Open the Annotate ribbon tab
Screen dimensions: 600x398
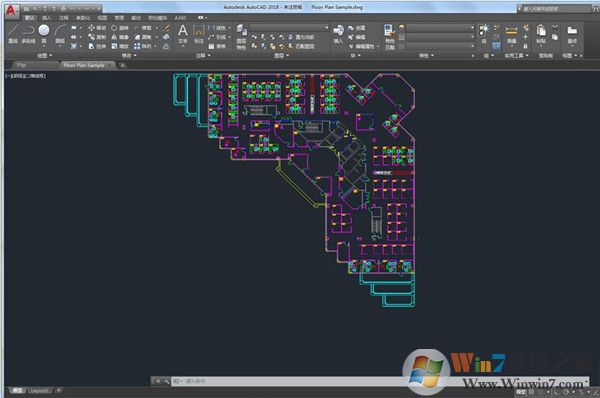point(64,18)
